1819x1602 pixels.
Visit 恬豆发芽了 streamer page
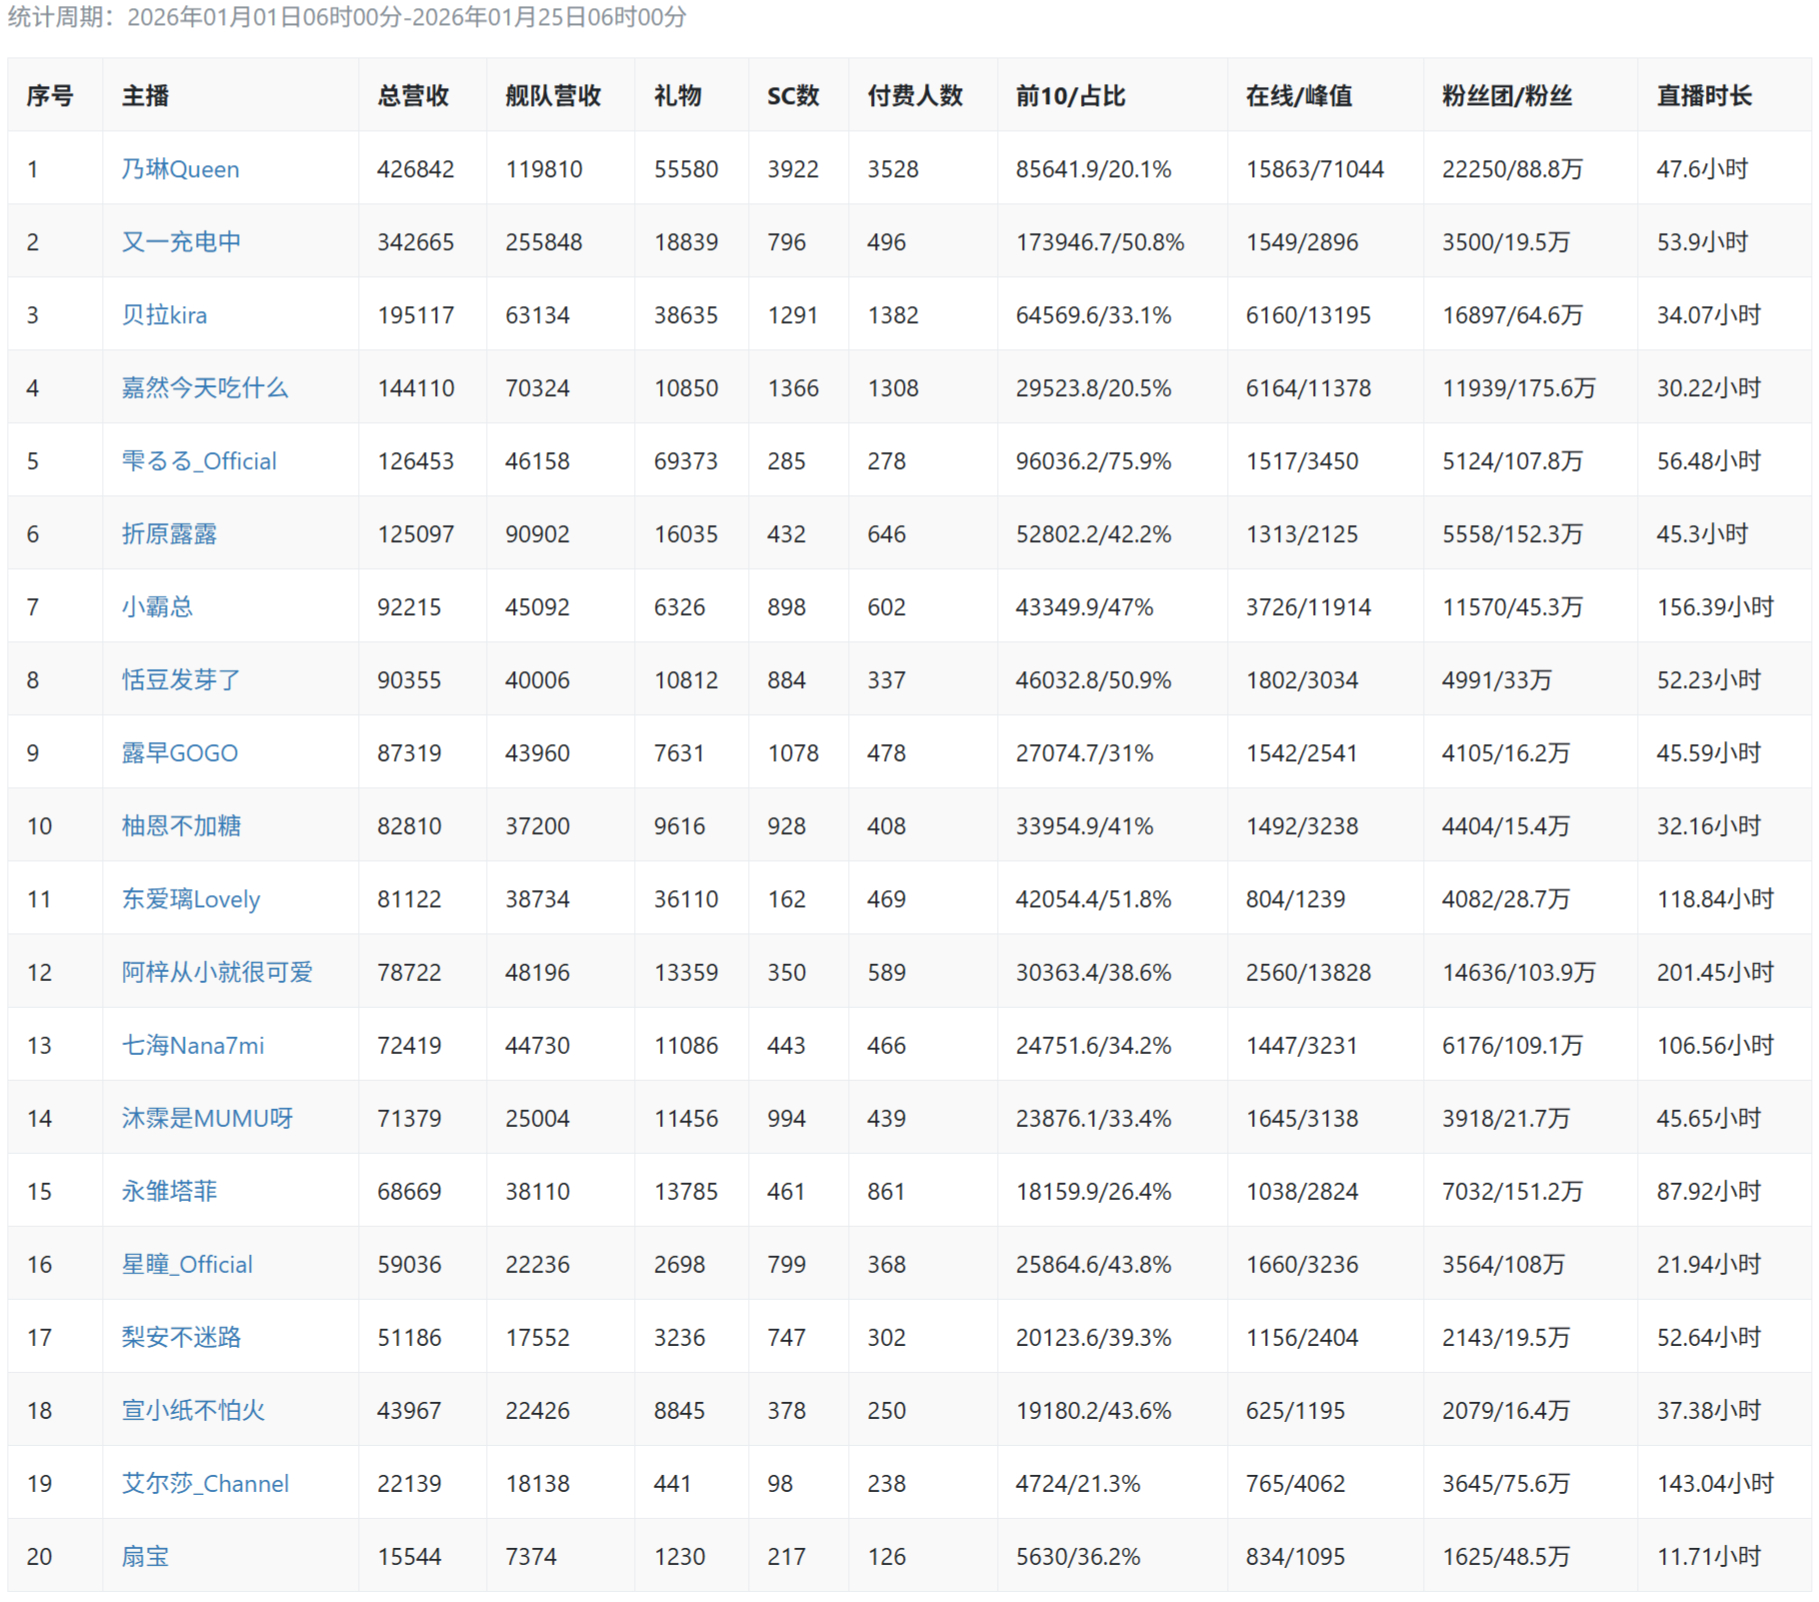[x=181, y=680]
